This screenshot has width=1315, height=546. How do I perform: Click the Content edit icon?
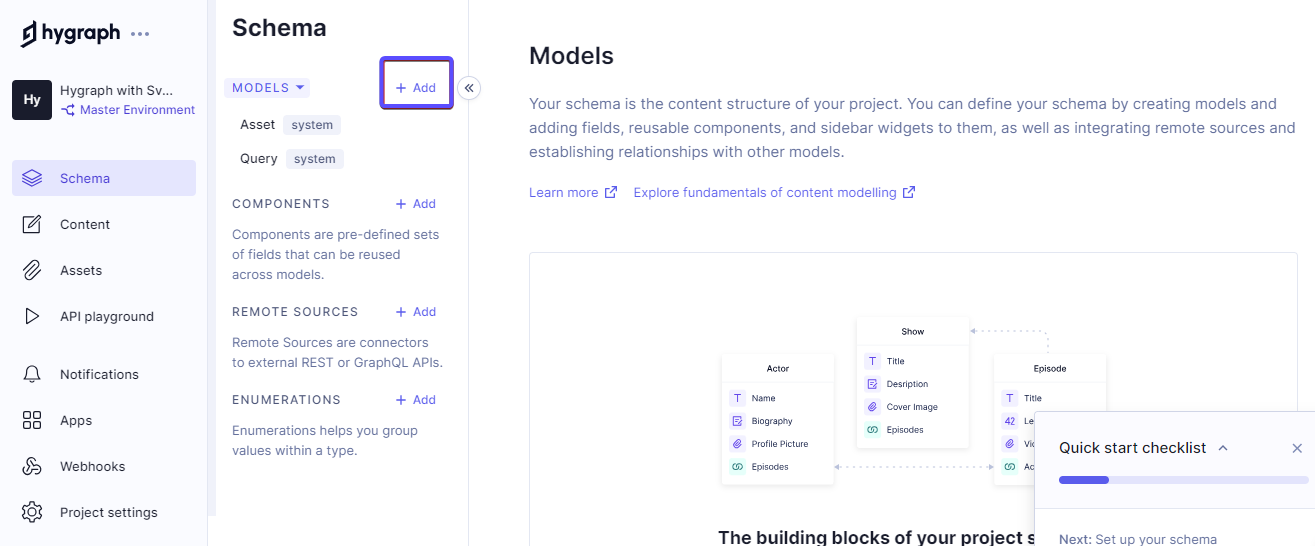tap(32, 225)
